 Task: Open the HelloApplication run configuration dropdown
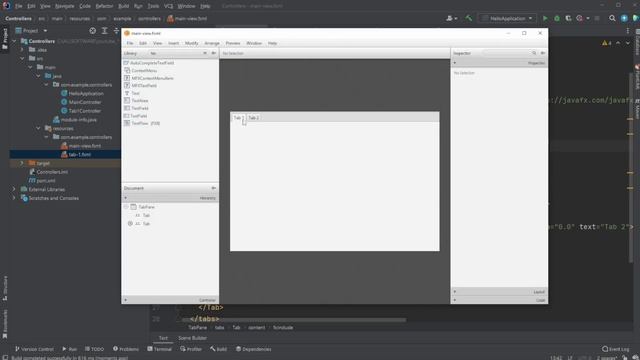click(508, 18)
